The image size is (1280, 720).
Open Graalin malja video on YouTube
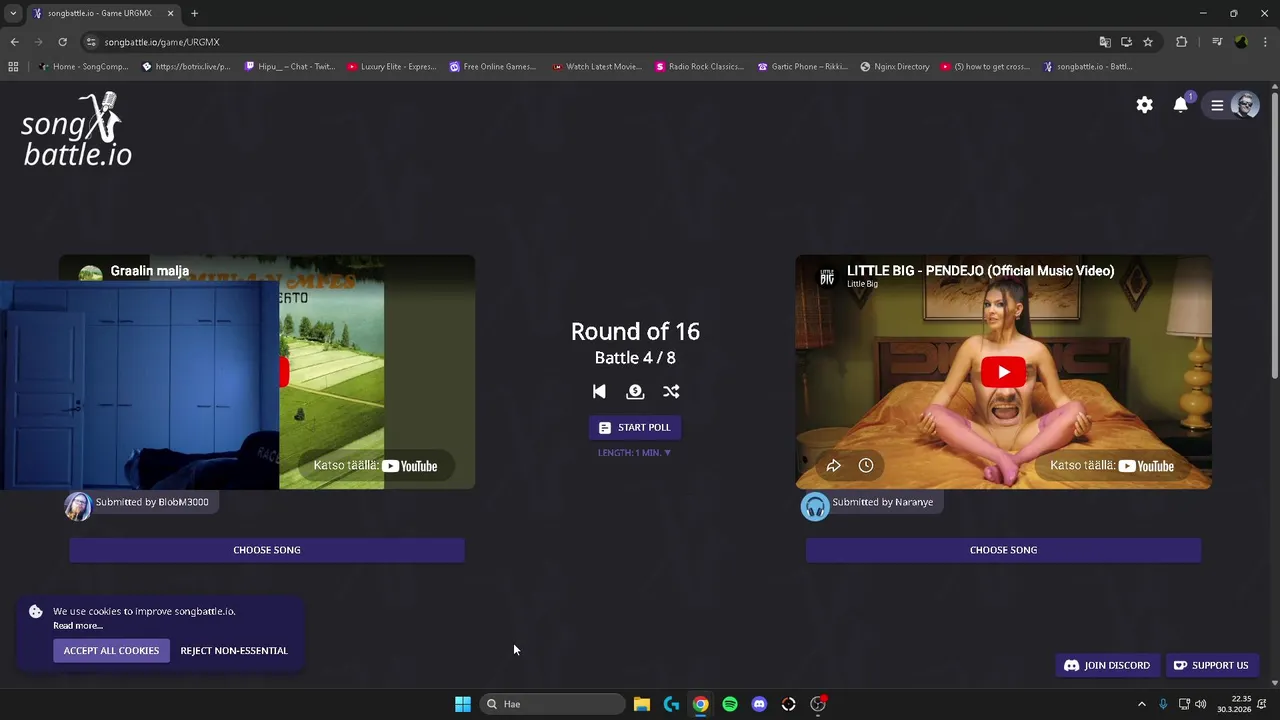pos(375,466)
